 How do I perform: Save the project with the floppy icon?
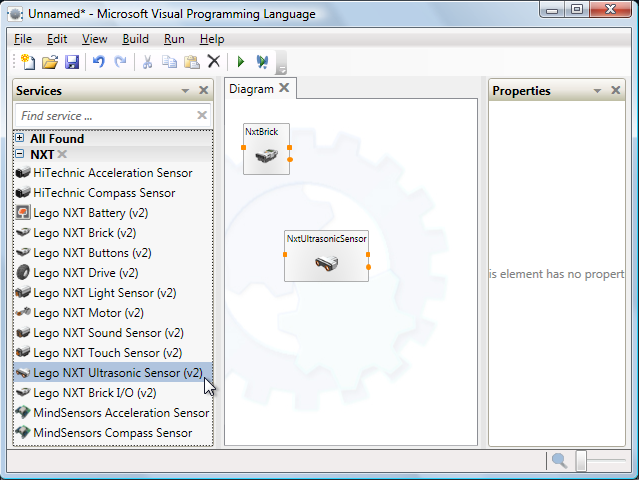tap(72, 62)
